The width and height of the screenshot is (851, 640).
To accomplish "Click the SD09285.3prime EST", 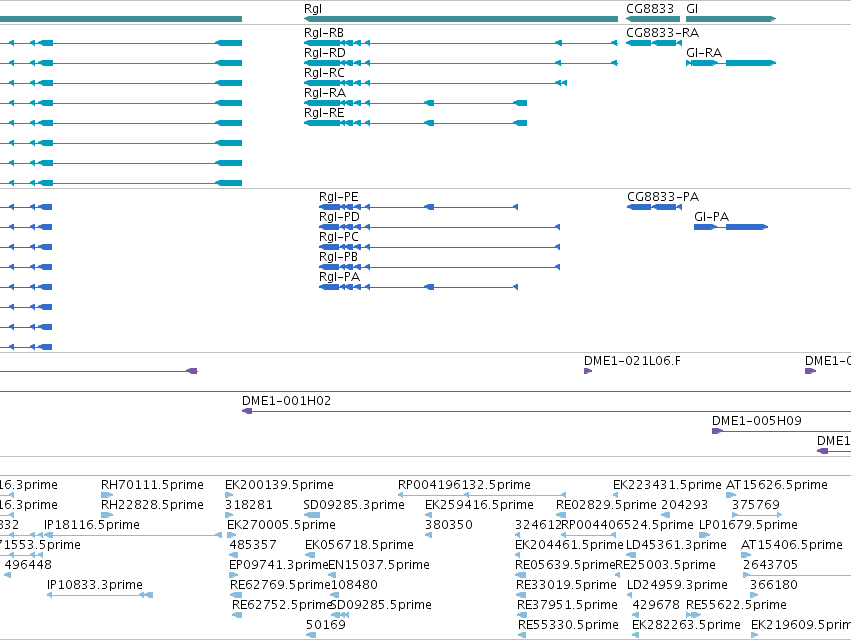I will tap(312, 515).
